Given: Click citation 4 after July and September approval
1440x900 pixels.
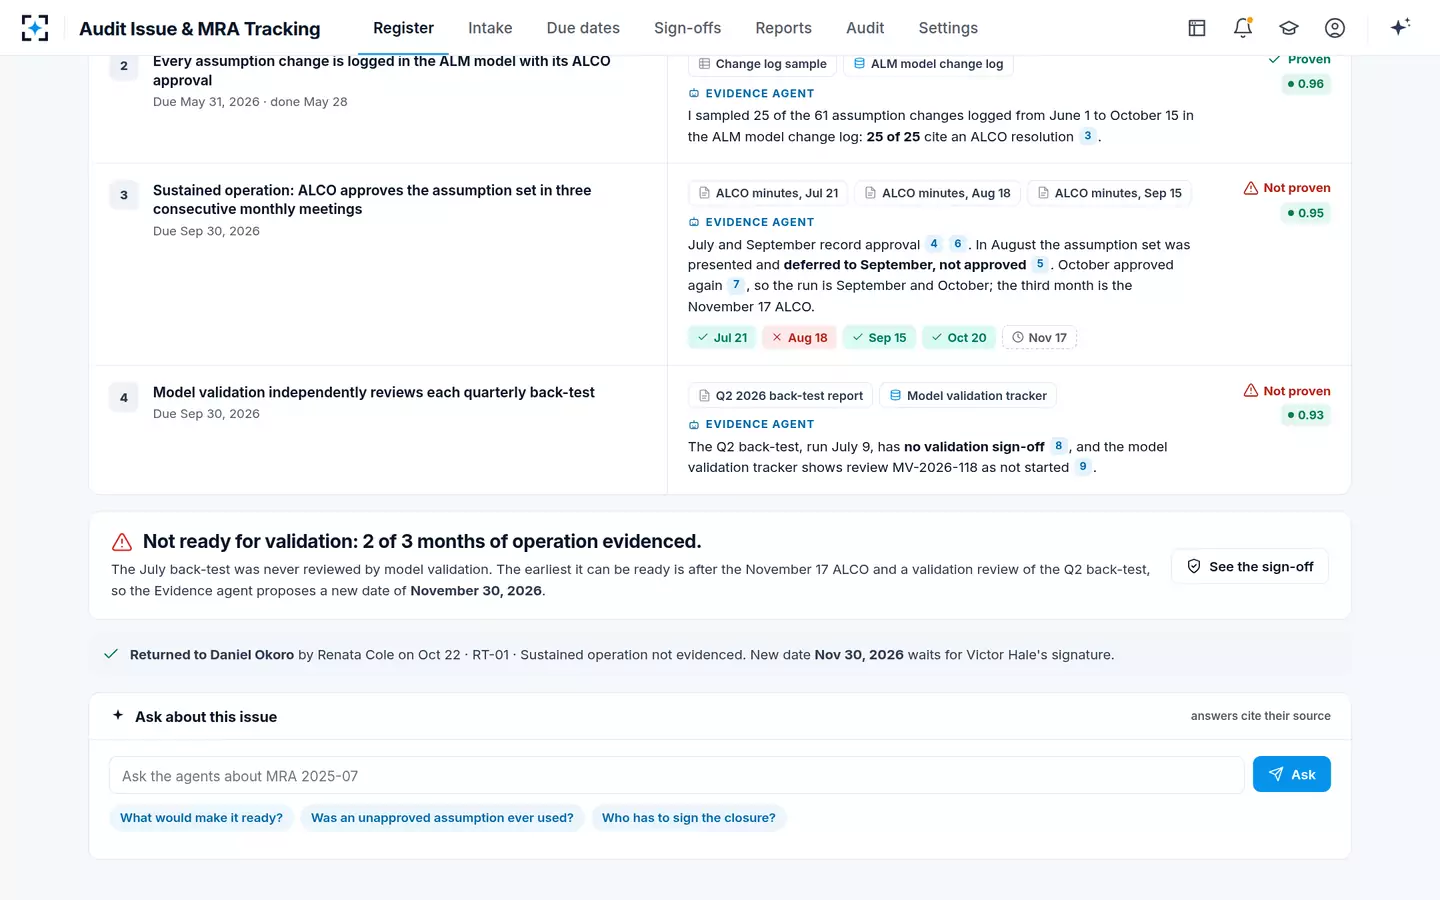Looking at the screenshot, I should pos(934,244).
